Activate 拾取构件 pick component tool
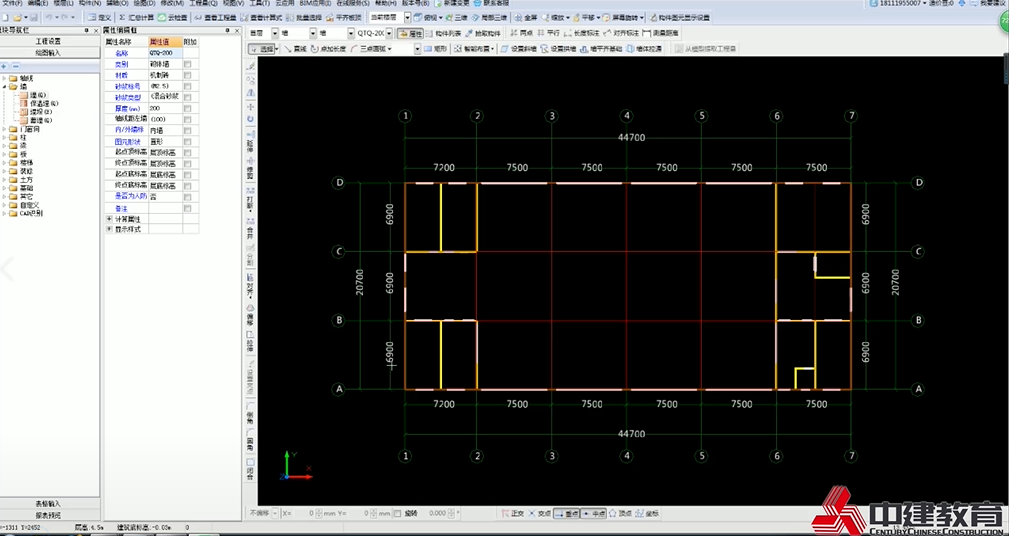This screenshot has width=1009, height=536. click(x=483, y=33)
